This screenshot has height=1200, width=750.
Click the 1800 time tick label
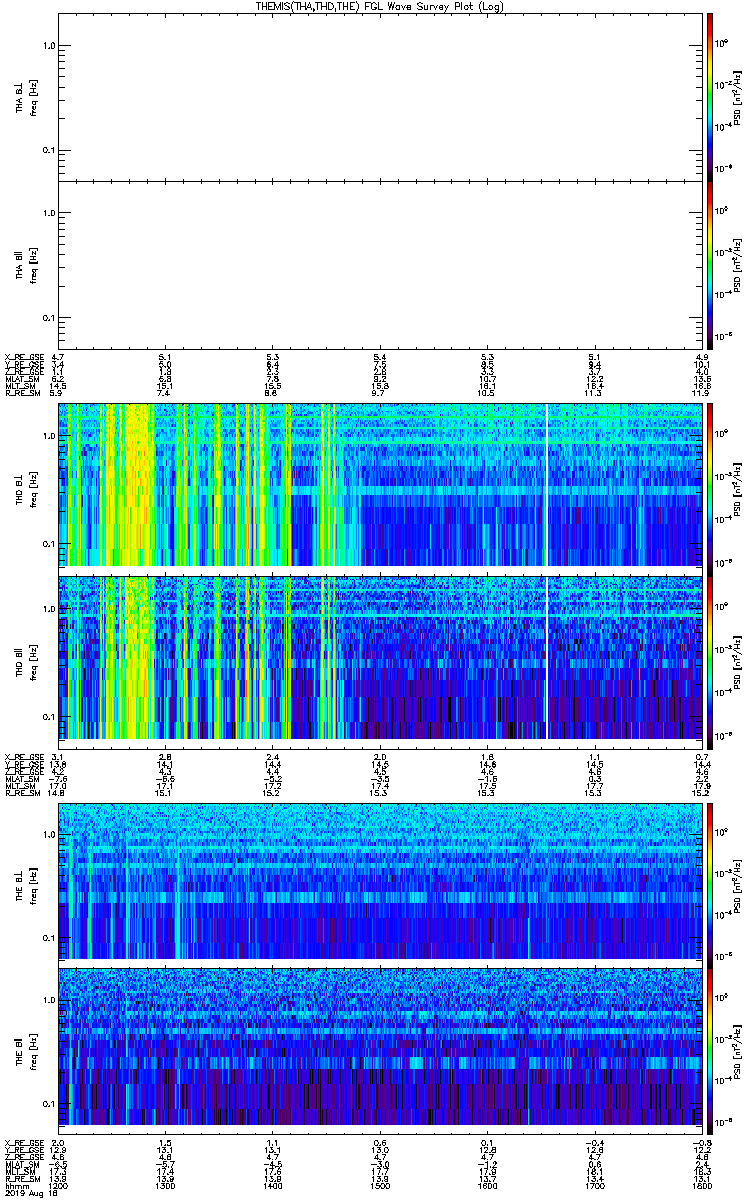701,1185
